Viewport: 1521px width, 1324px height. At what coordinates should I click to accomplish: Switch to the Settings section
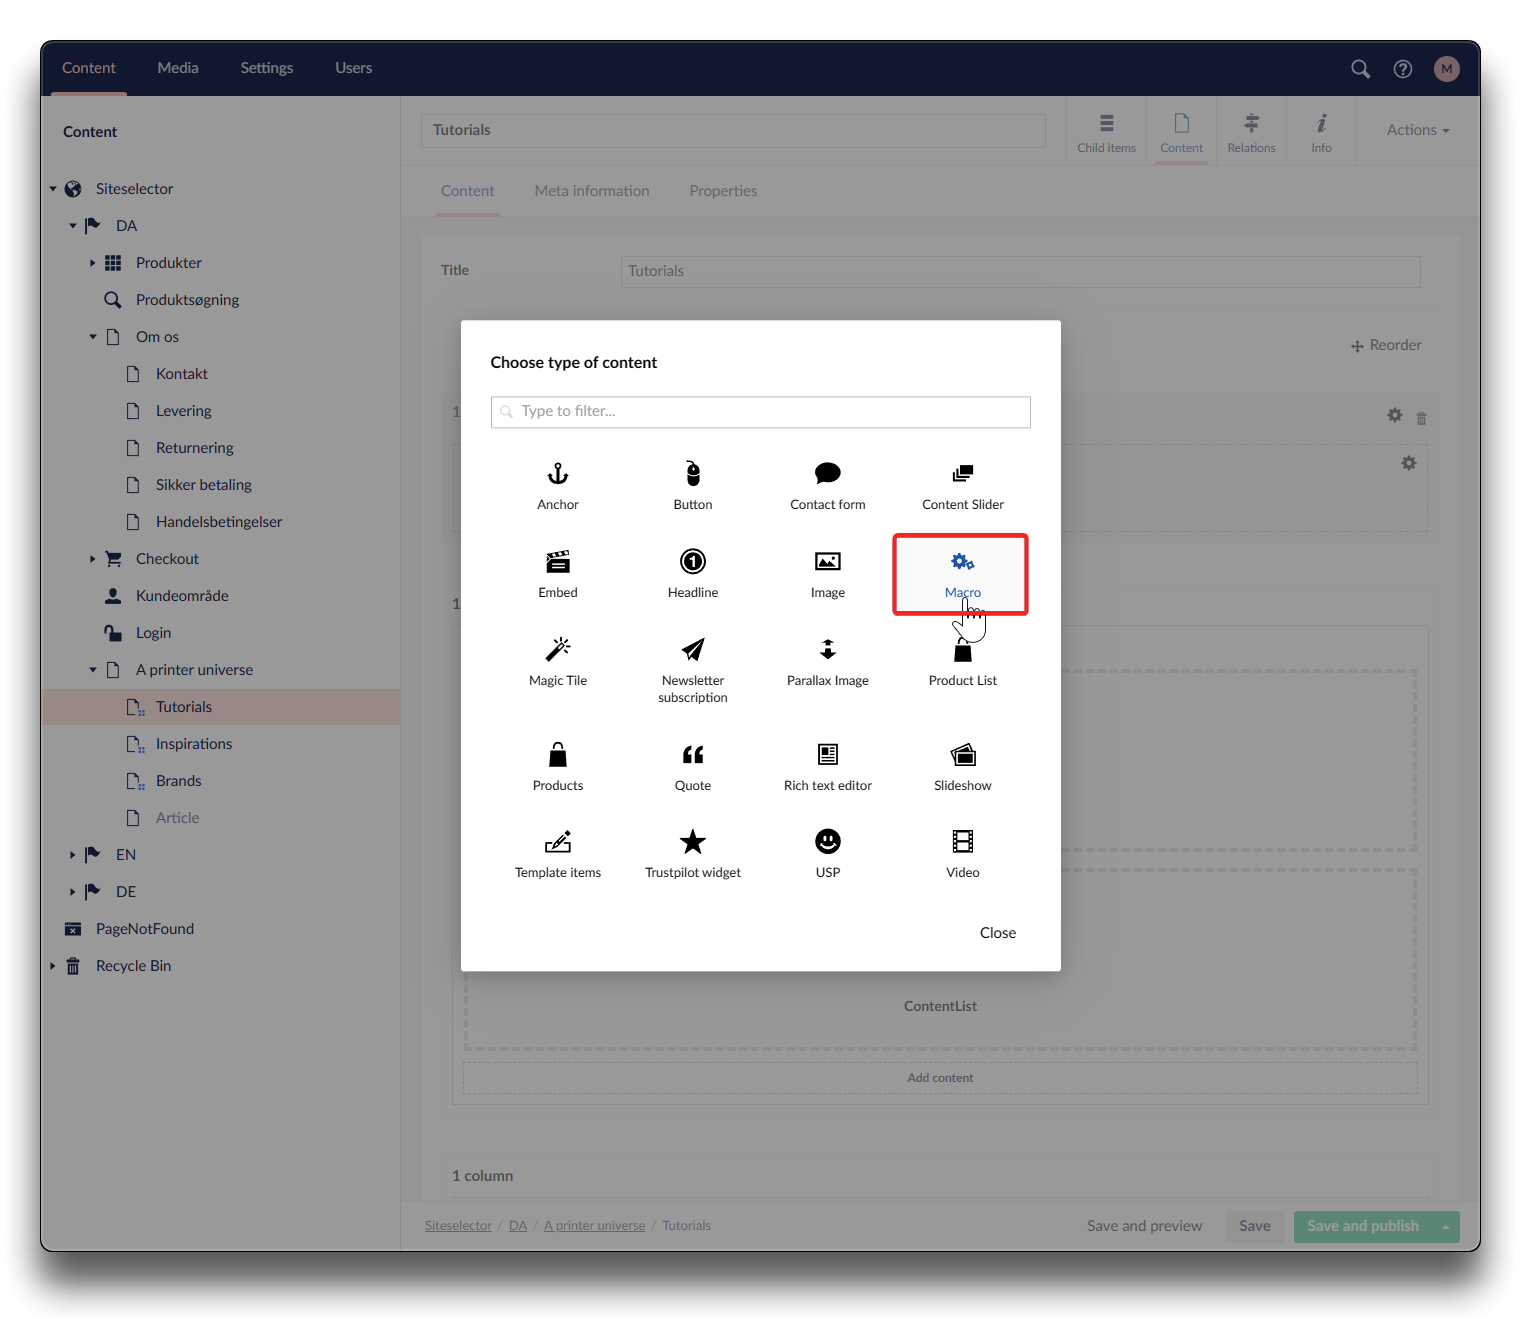[266, 68]
